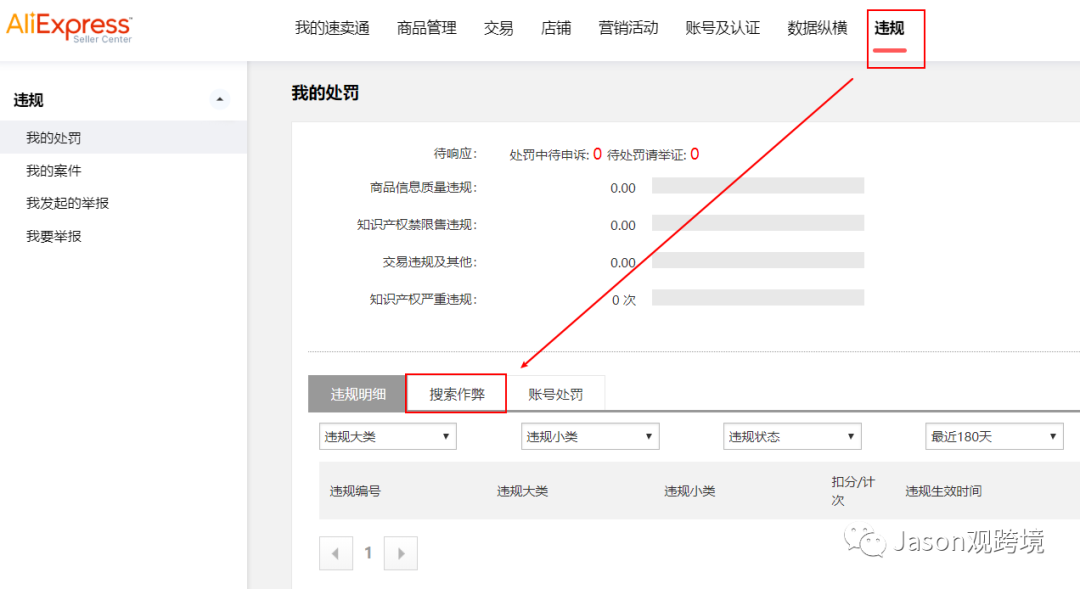This screenshot has width=1080, height=589.
Task: Click the red zero beside 处罚中待申诉
Action: click(x=596, y=155)
